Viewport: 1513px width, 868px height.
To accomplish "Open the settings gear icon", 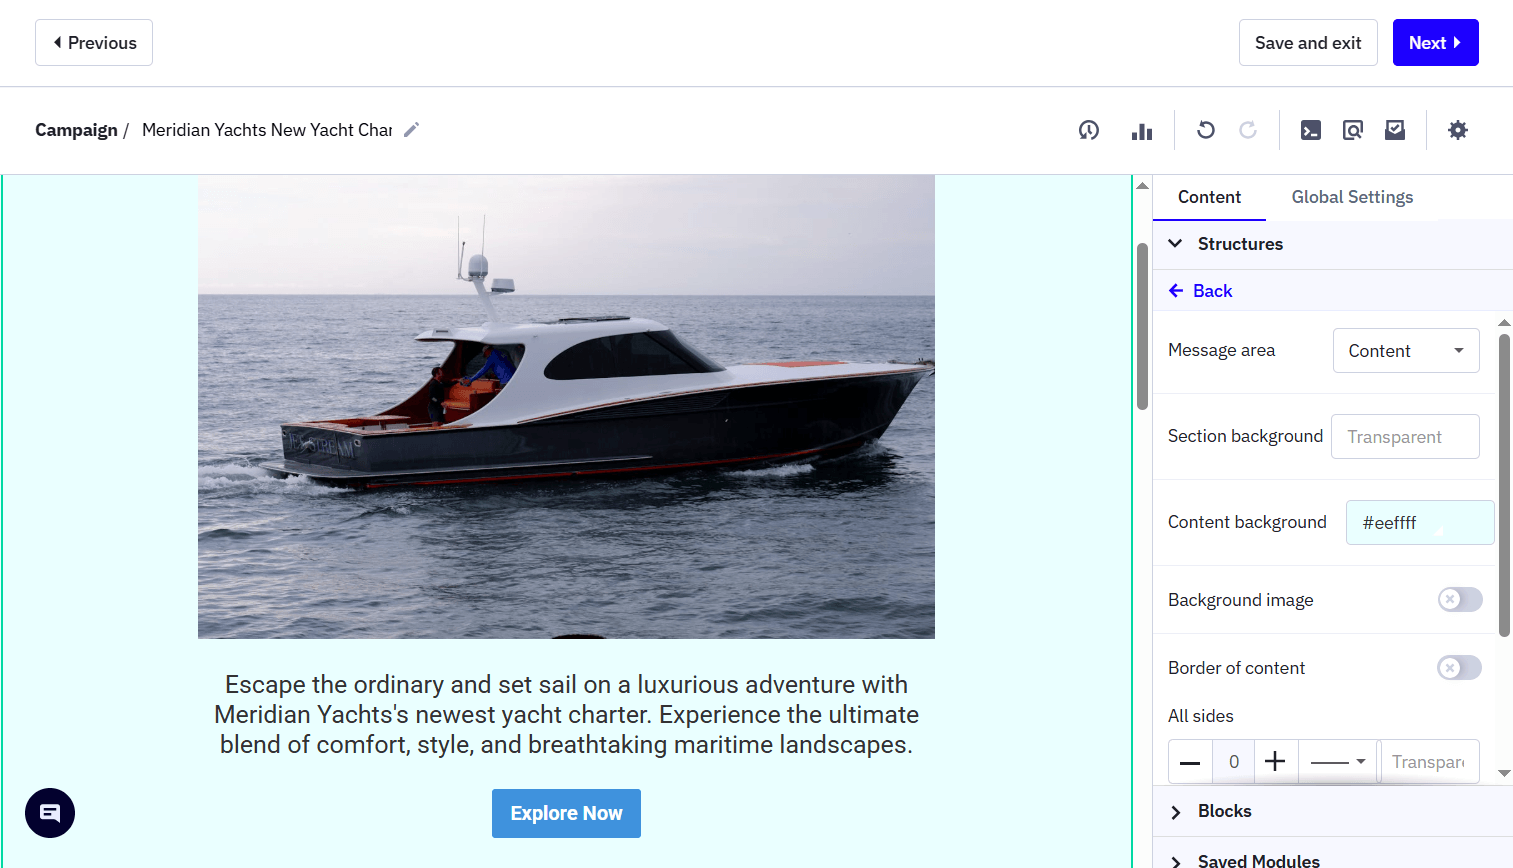I will [1457, 130].
